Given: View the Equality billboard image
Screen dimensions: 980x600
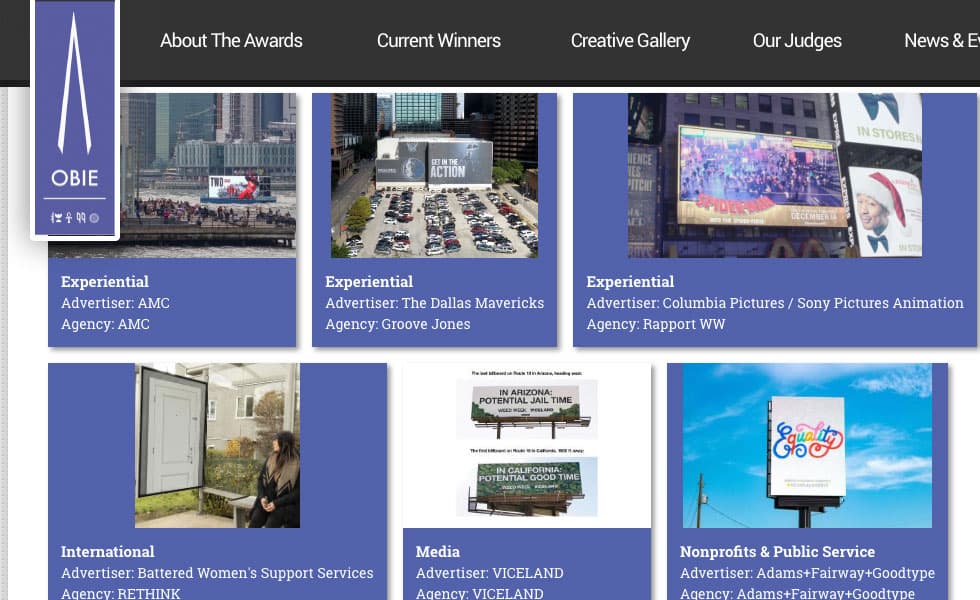Looking at the screenshot, I should (x=807, y=445).
